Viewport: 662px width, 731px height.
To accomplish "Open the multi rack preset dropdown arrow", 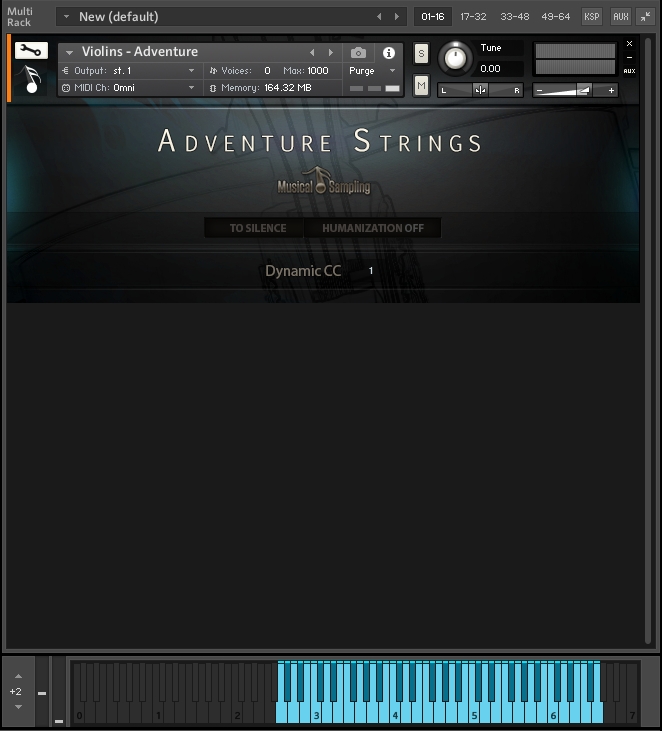I will tap(66, 16).
